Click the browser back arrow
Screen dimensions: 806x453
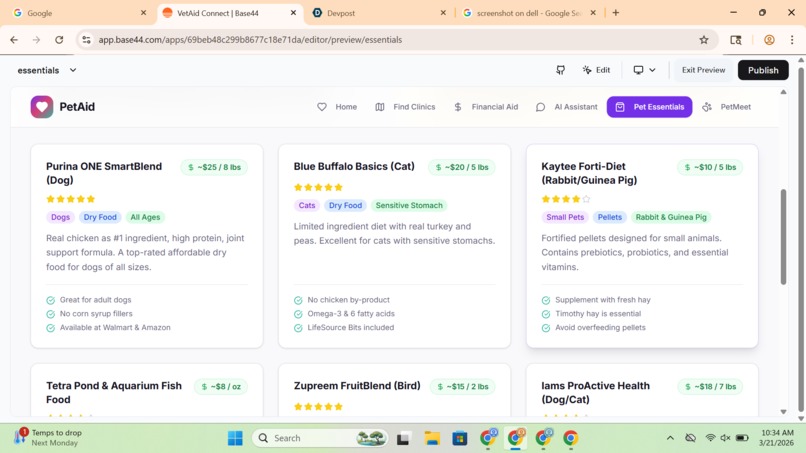[x=14, y=40]
